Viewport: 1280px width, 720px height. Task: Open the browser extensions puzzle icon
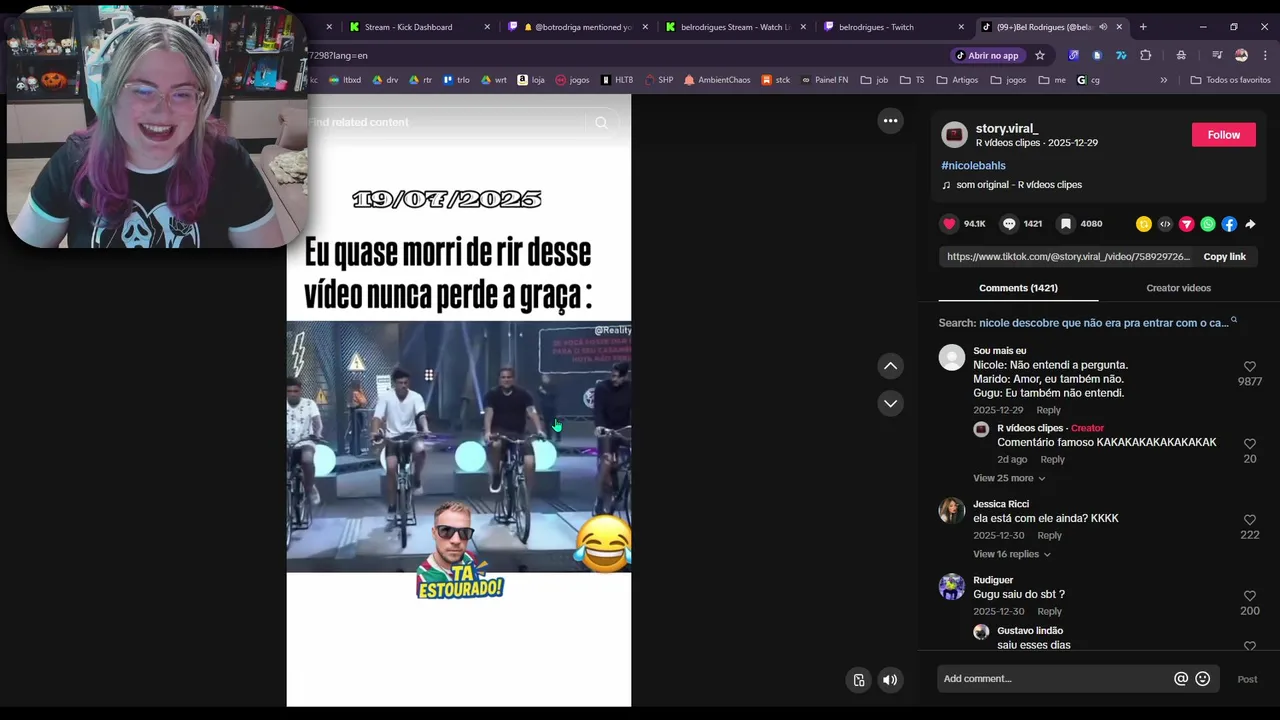[1146, 55]
